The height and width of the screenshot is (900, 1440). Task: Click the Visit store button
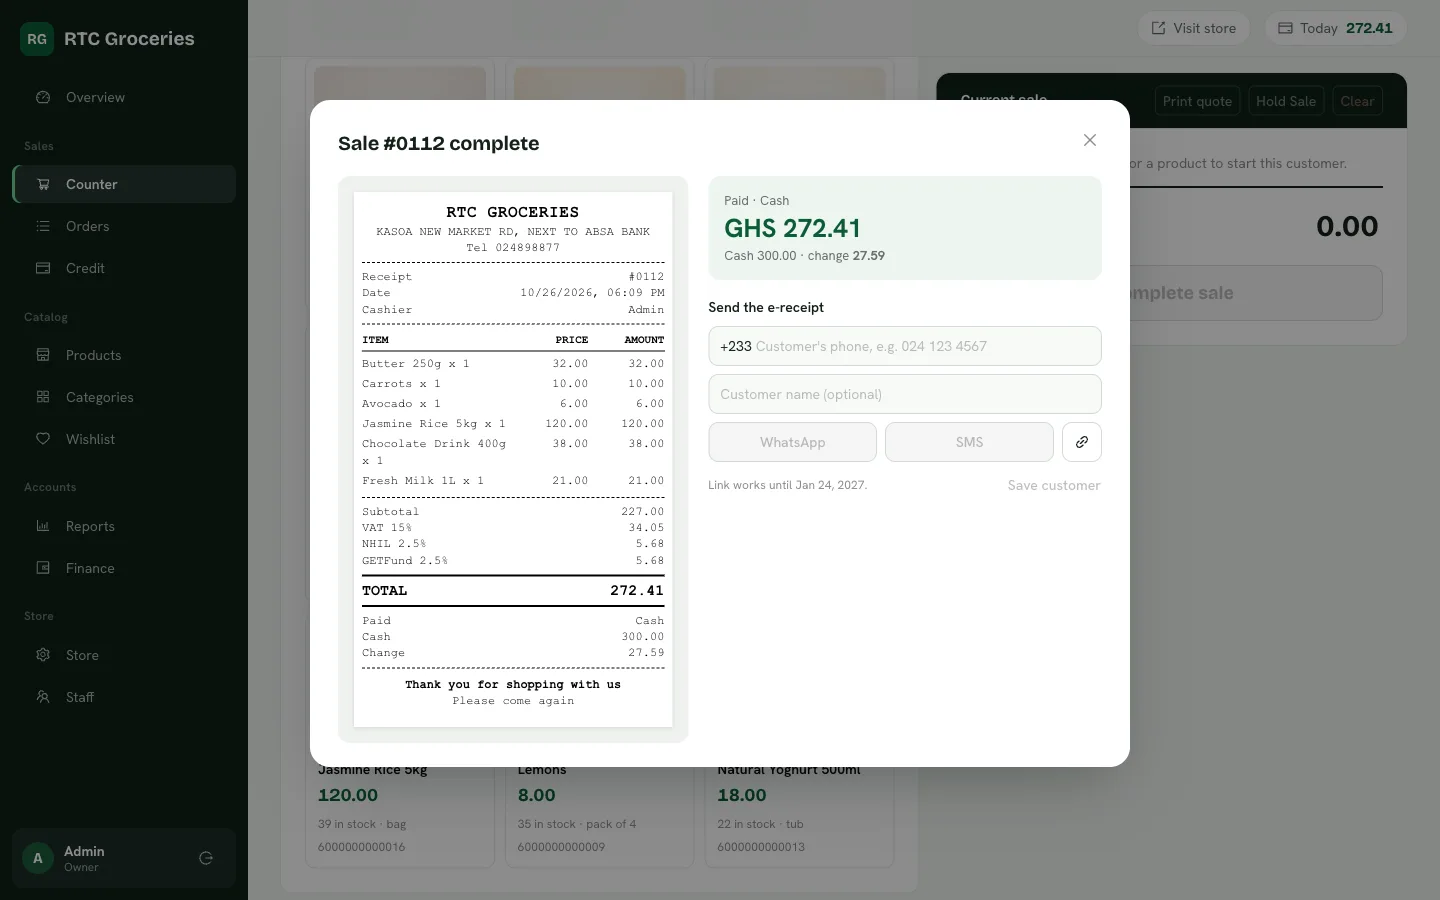(x=1194, y=28)
